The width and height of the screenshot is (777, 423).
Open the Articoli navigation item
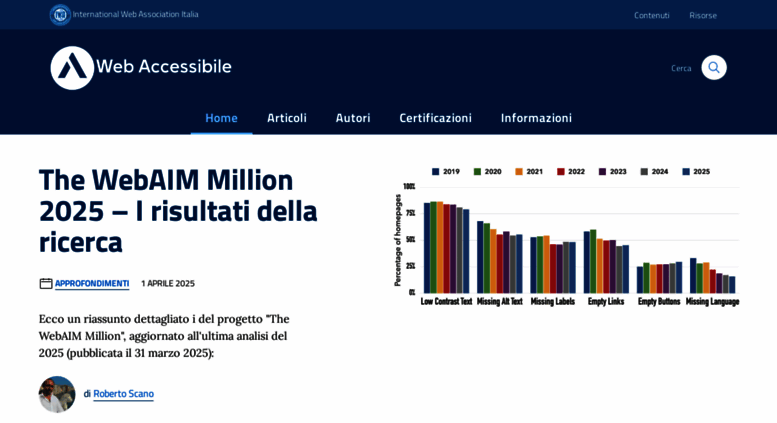click(287, 118)
